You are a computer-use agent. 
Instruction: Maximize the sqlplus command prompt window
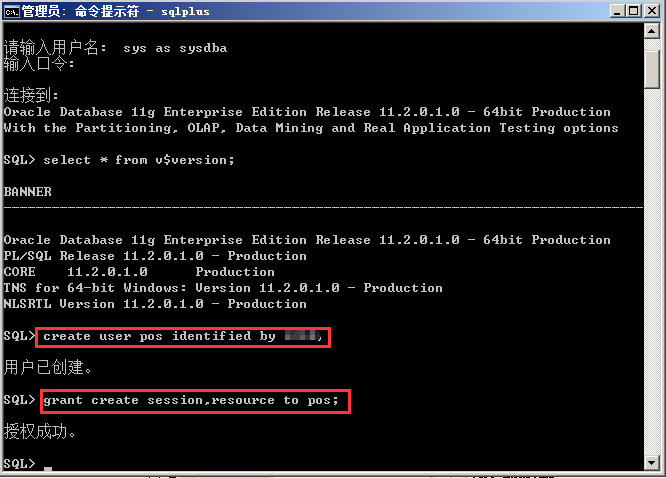(630, 12)
